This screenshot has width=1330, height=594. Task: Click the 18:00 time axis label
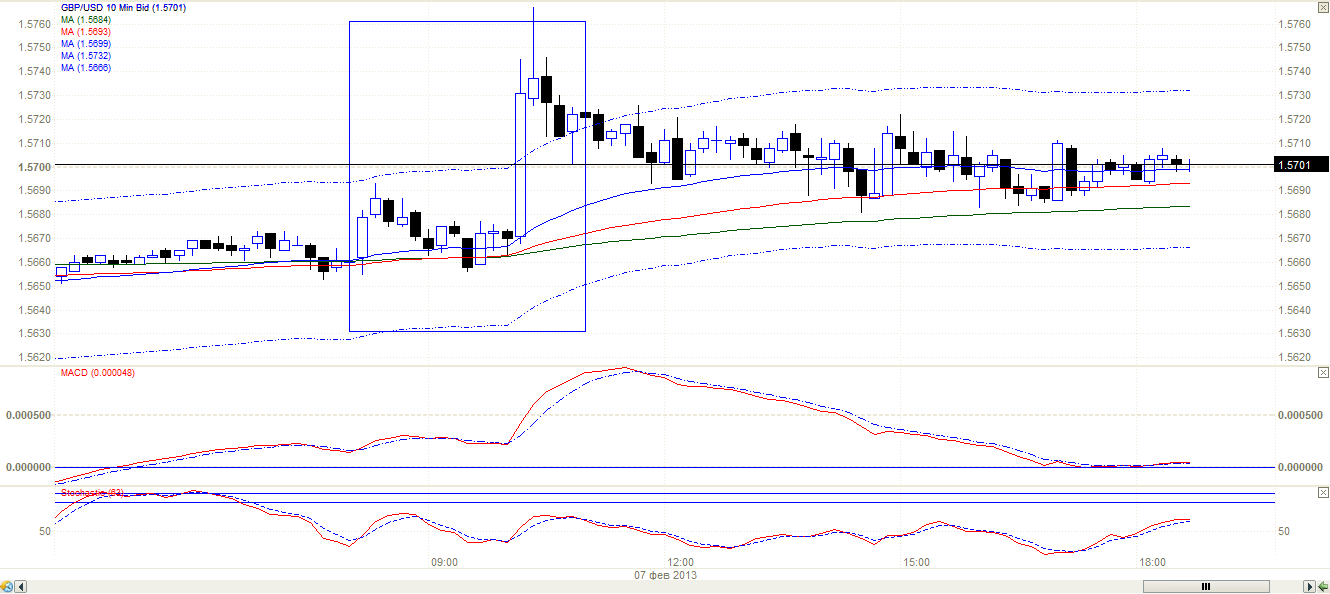[x=1153, y=563]
